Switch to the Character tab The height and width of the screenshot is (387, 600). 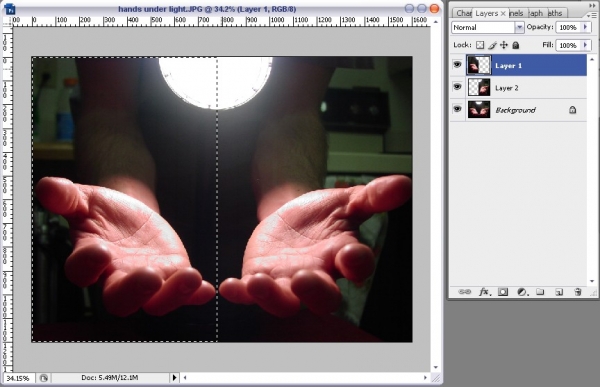click(463, 13)
